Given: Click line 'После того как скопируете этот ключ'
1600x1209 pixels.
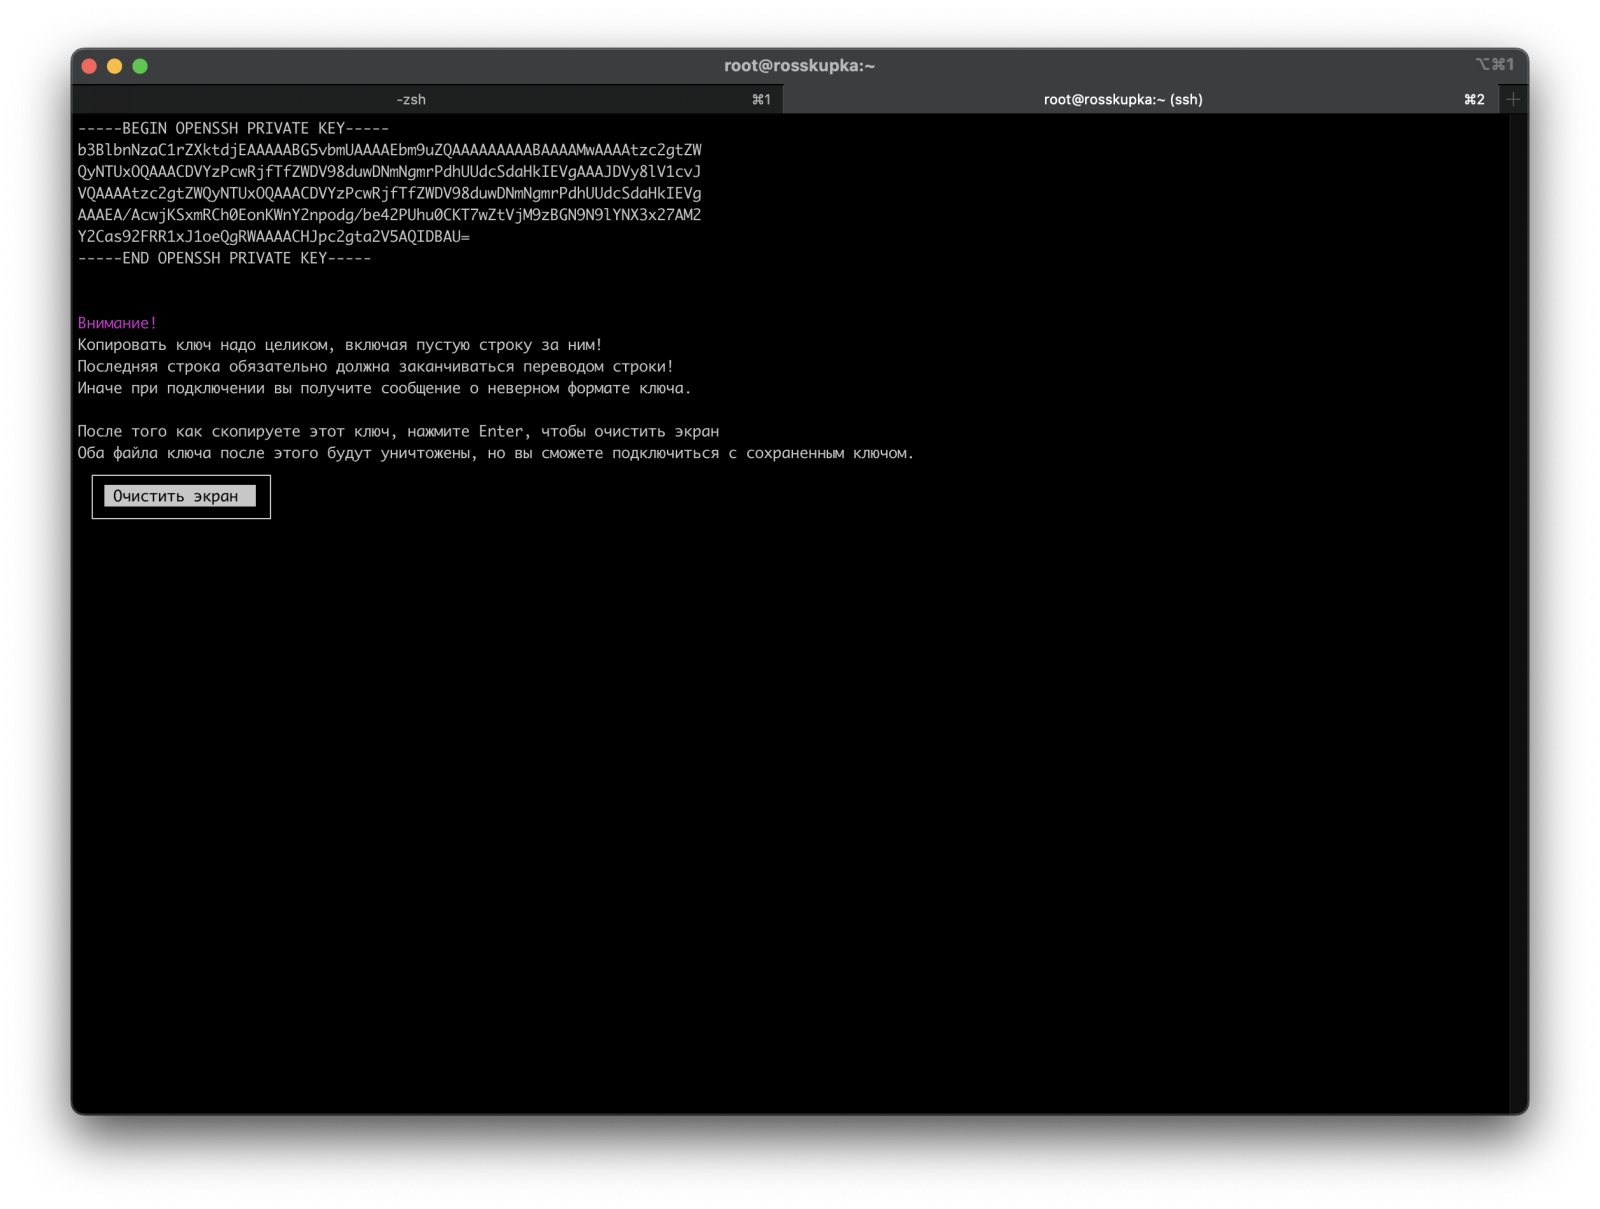Looking at the screenshot, I should click(x=398, y=432).
